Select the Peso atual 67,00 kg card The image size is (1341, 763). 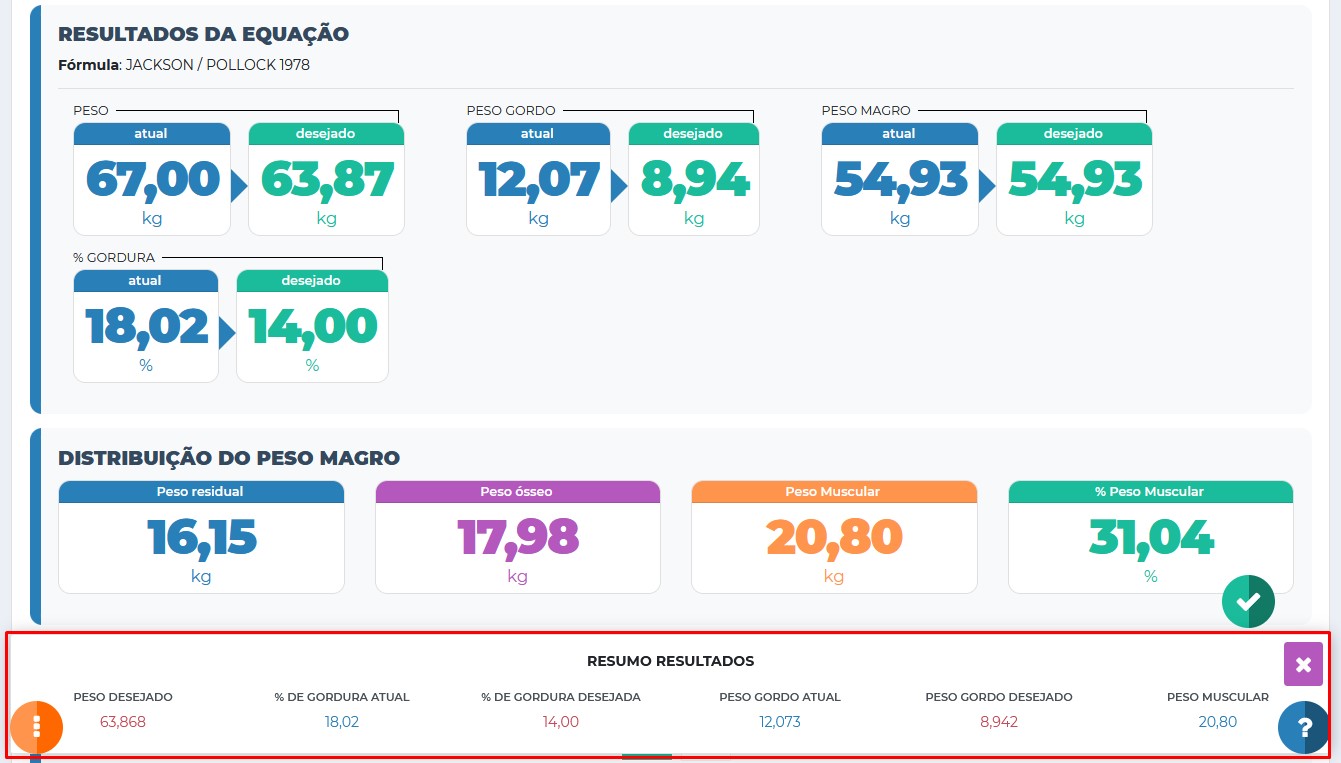pyautogui.click(x=152, y=180)
